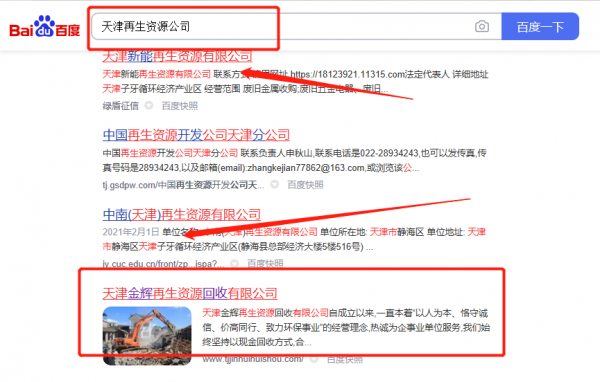The height and width of the screenshot is (382, 600).
Task: Click the tj.gsdpw.com source URL
Action: click(183, 185)
